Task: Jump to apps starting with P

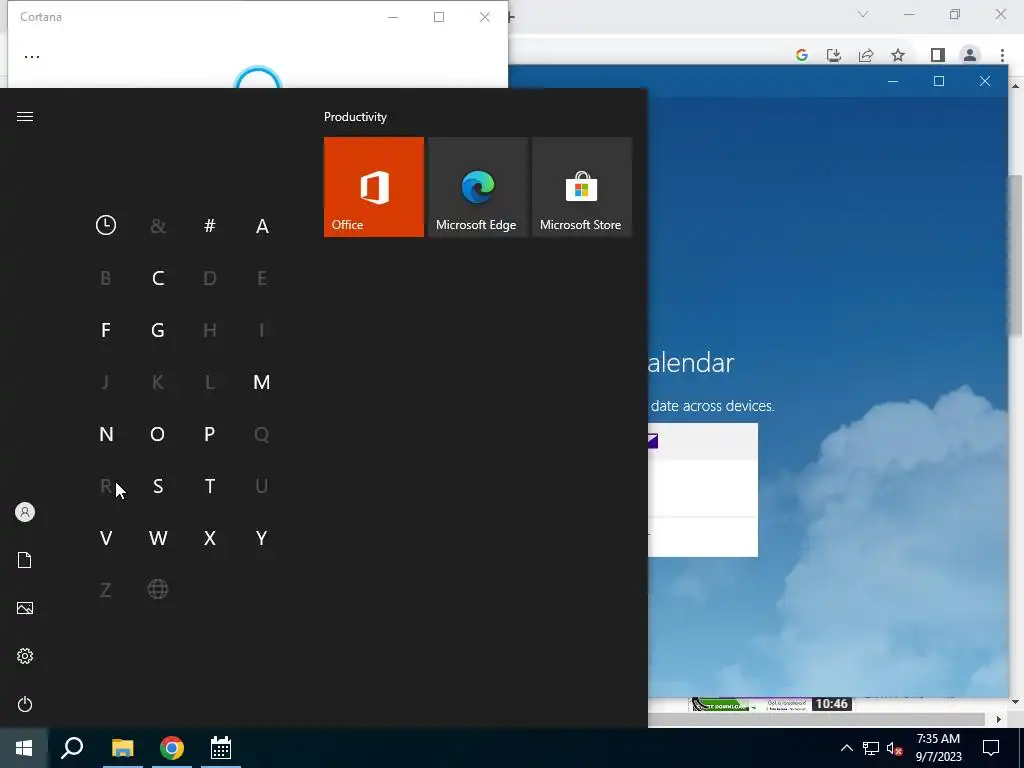Action: (210, 434)
